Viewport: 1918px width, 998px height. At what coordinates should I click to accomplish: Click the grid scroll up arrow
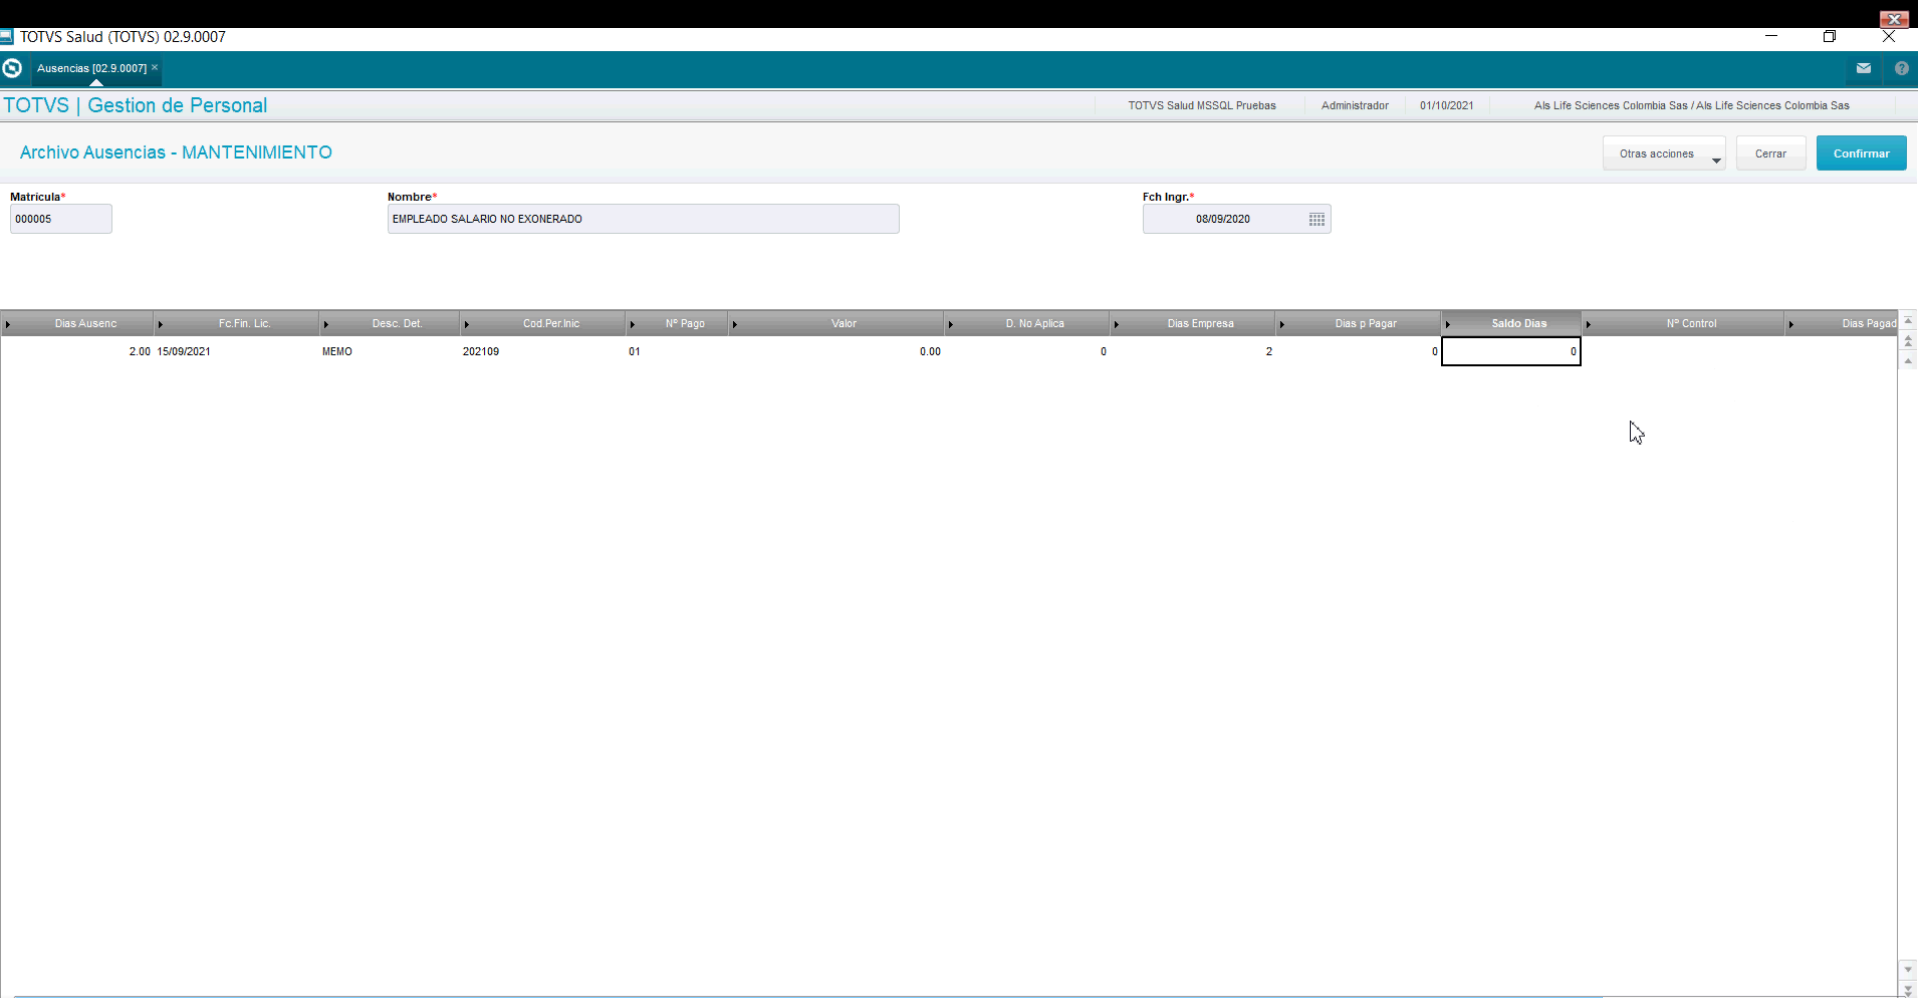(1908, 361)
